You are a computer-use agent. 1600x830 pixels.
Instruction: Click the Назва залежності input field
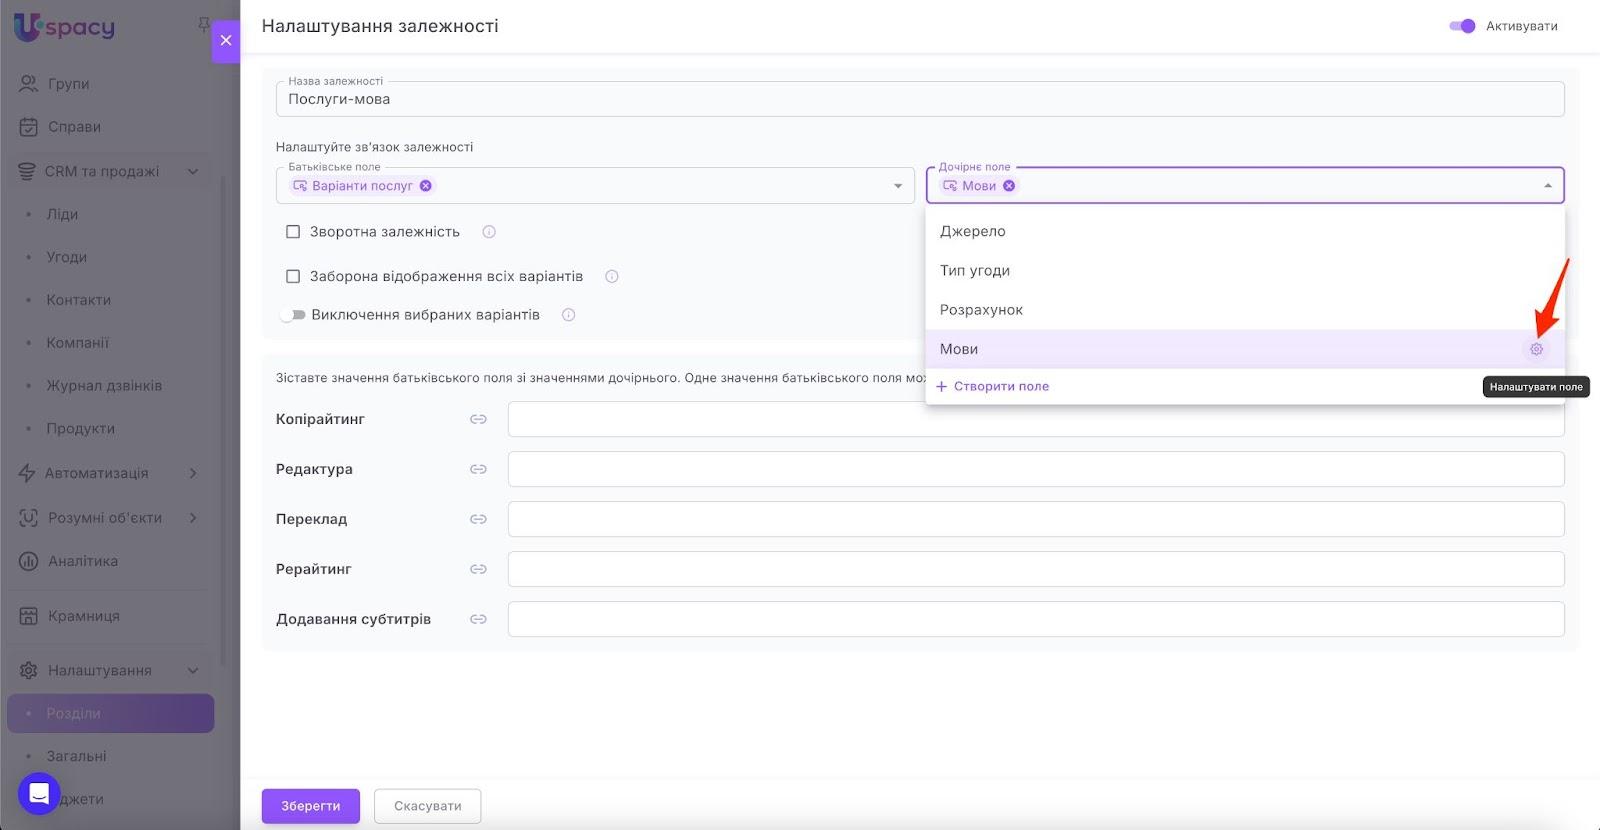click(919, 99)
